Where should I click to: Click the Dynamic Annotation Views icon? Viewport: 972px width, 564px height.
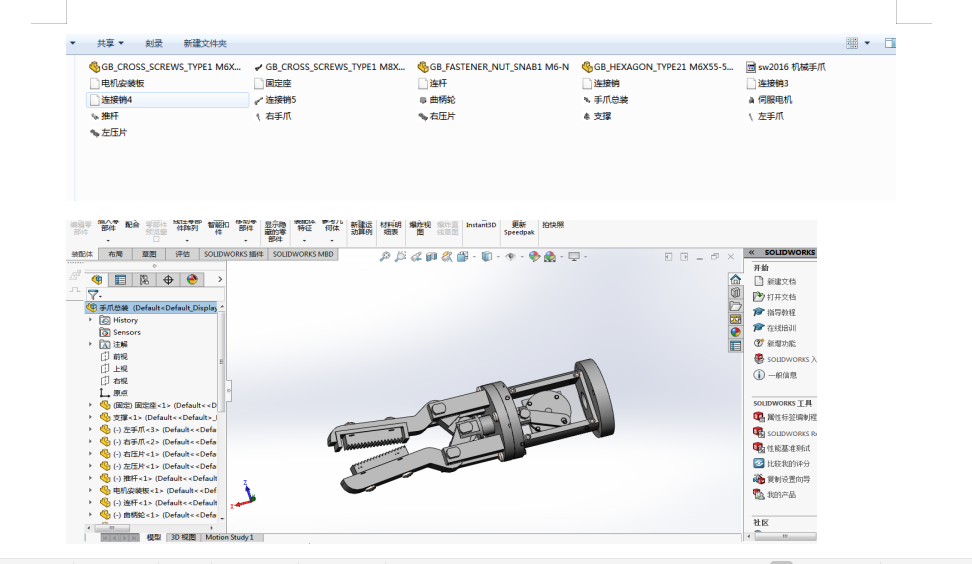tap(447, 257)
